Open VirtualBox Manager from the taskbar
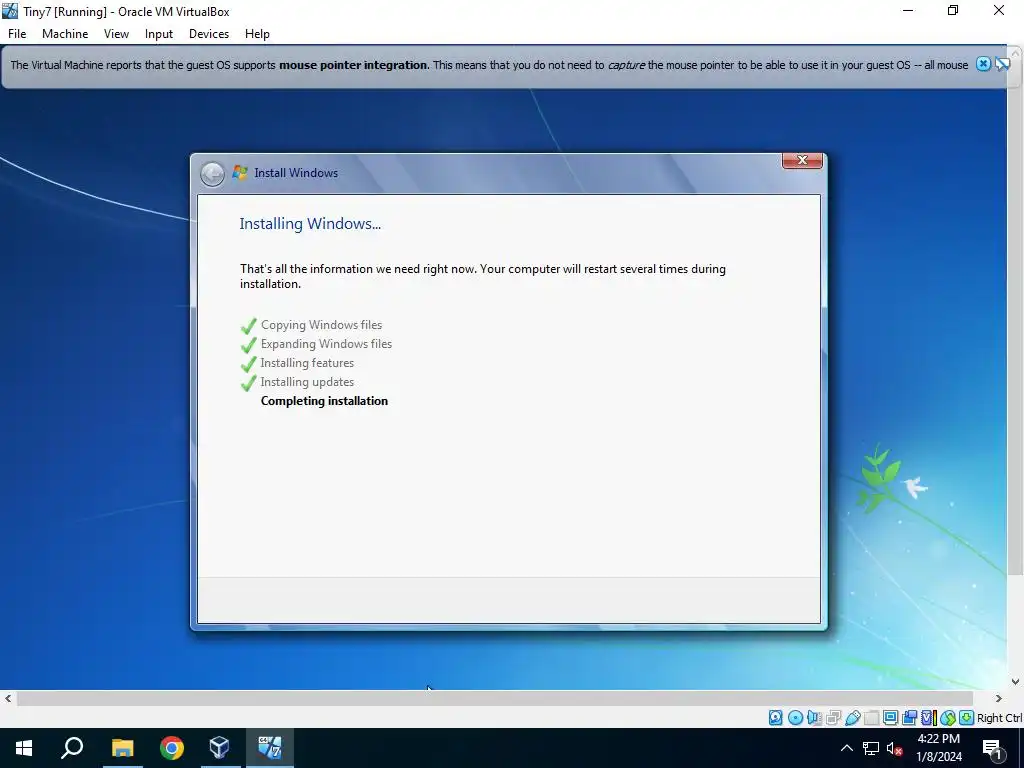Screen dimensions: 1024x768 click(x=219, y=748)
